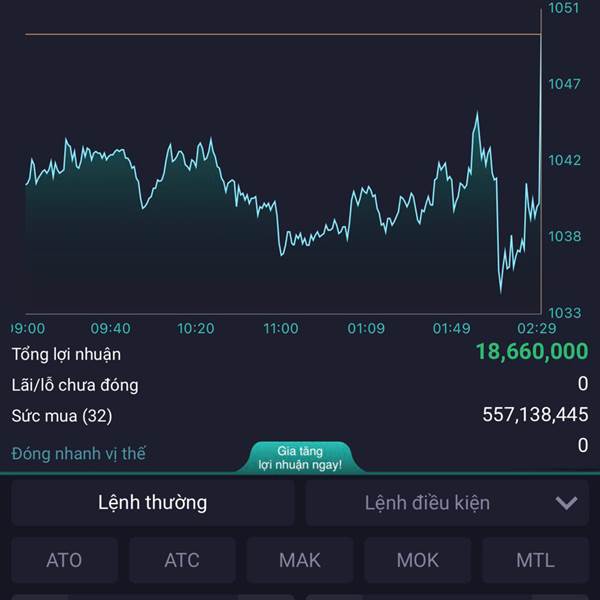Tap the Sức mua (32) label
Image resolution: width=600 pixels, height=600 pixels.
62,416
